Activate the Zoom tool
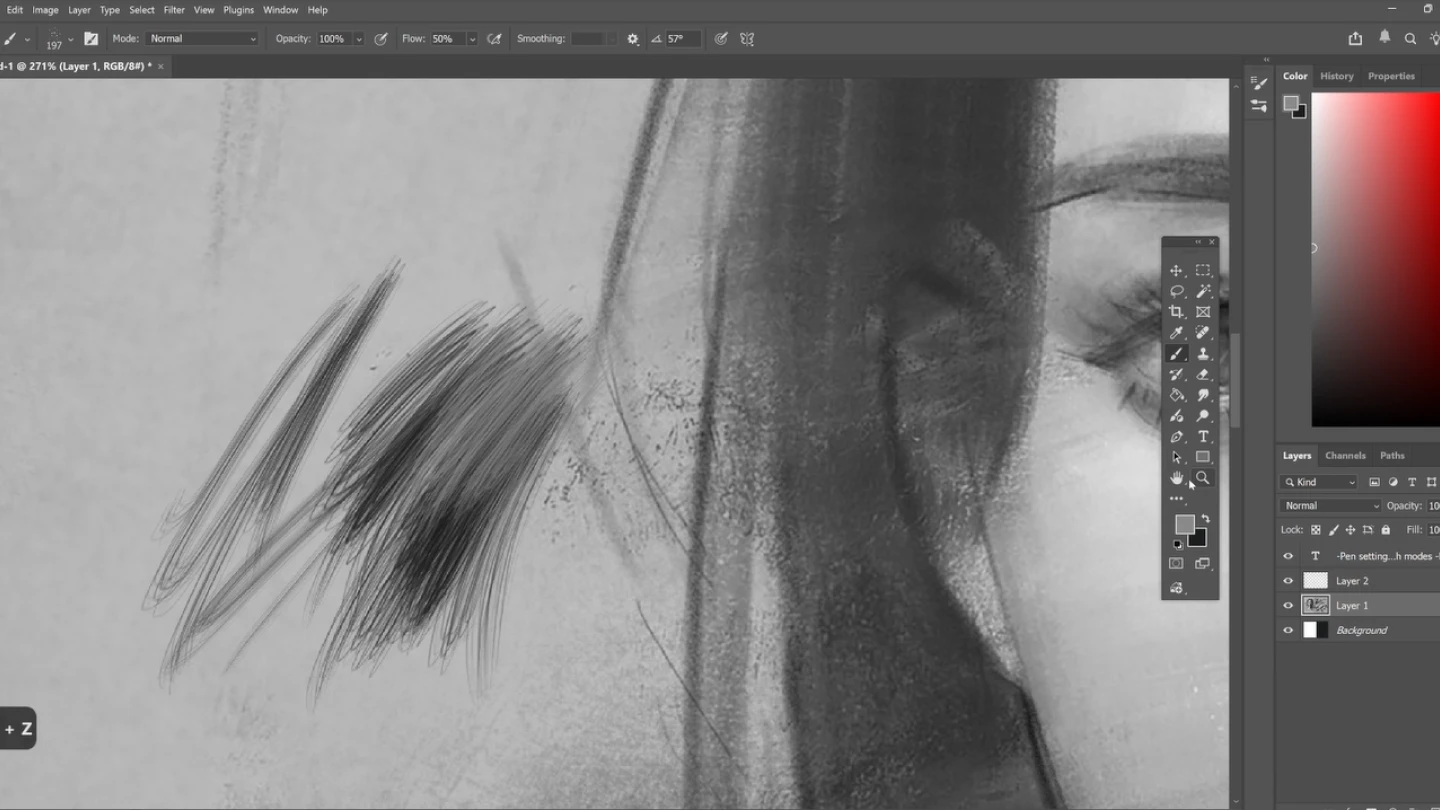Viewport: 1440px width, 810px height. 1203,478
